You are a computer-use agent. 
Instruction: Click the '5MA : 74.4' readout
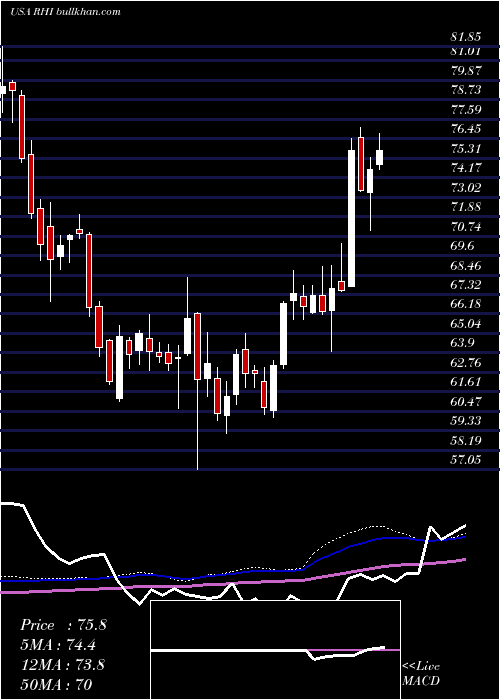58,645
